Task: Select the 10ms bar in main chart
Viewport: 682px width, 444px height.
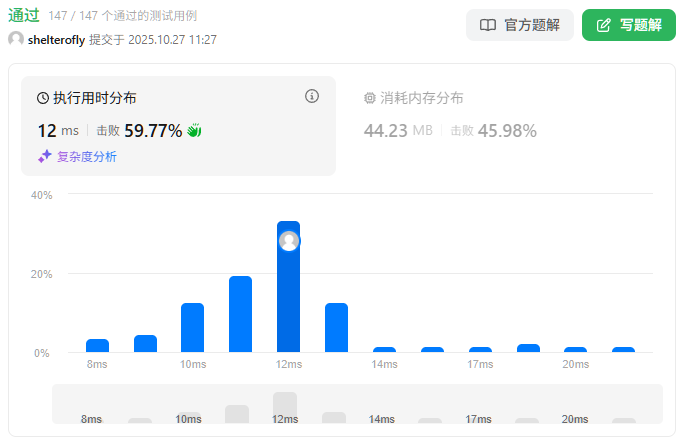Action: [x=192, y=328]
